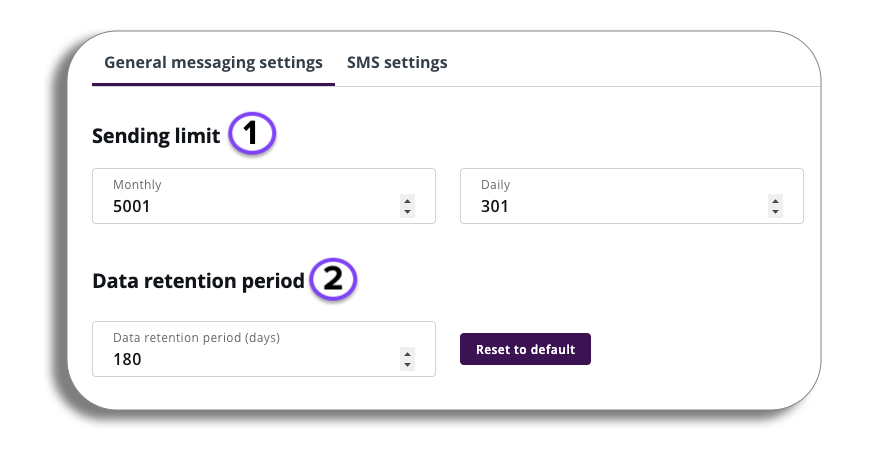
Task: Decrement the Daily limit using down arrow
Action: point(775,212)
